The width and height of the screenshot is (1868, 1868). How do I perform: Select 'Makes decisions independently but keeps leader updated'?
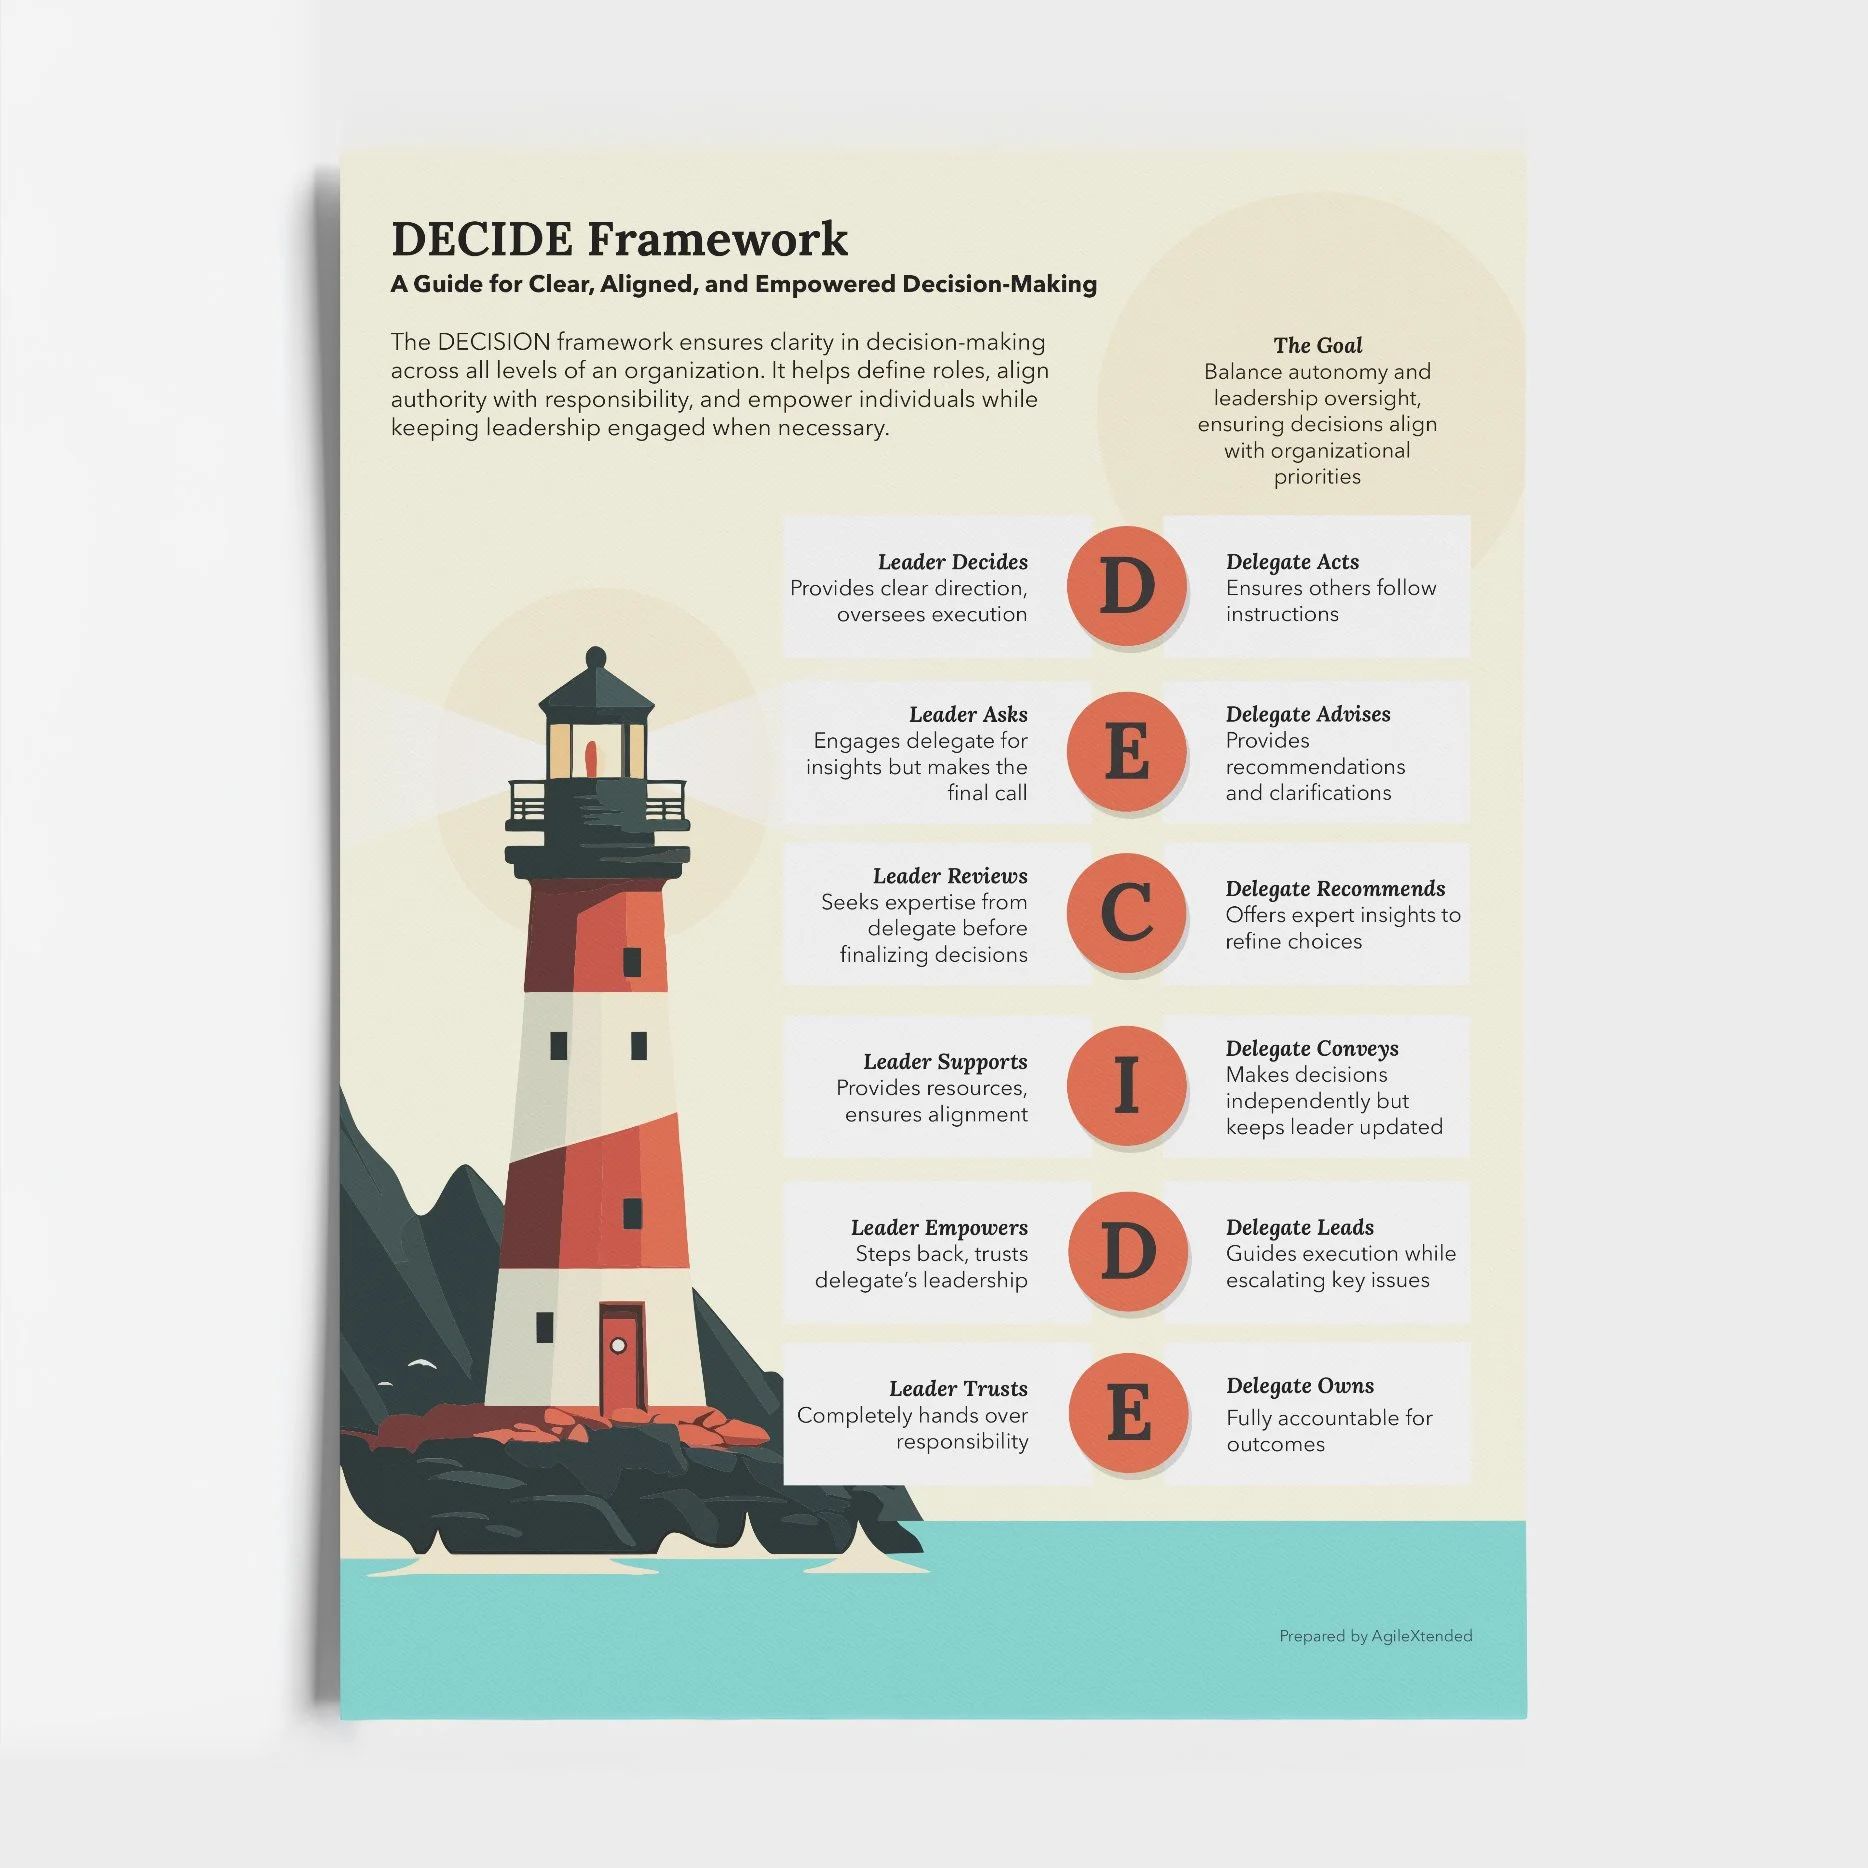1334,1101
